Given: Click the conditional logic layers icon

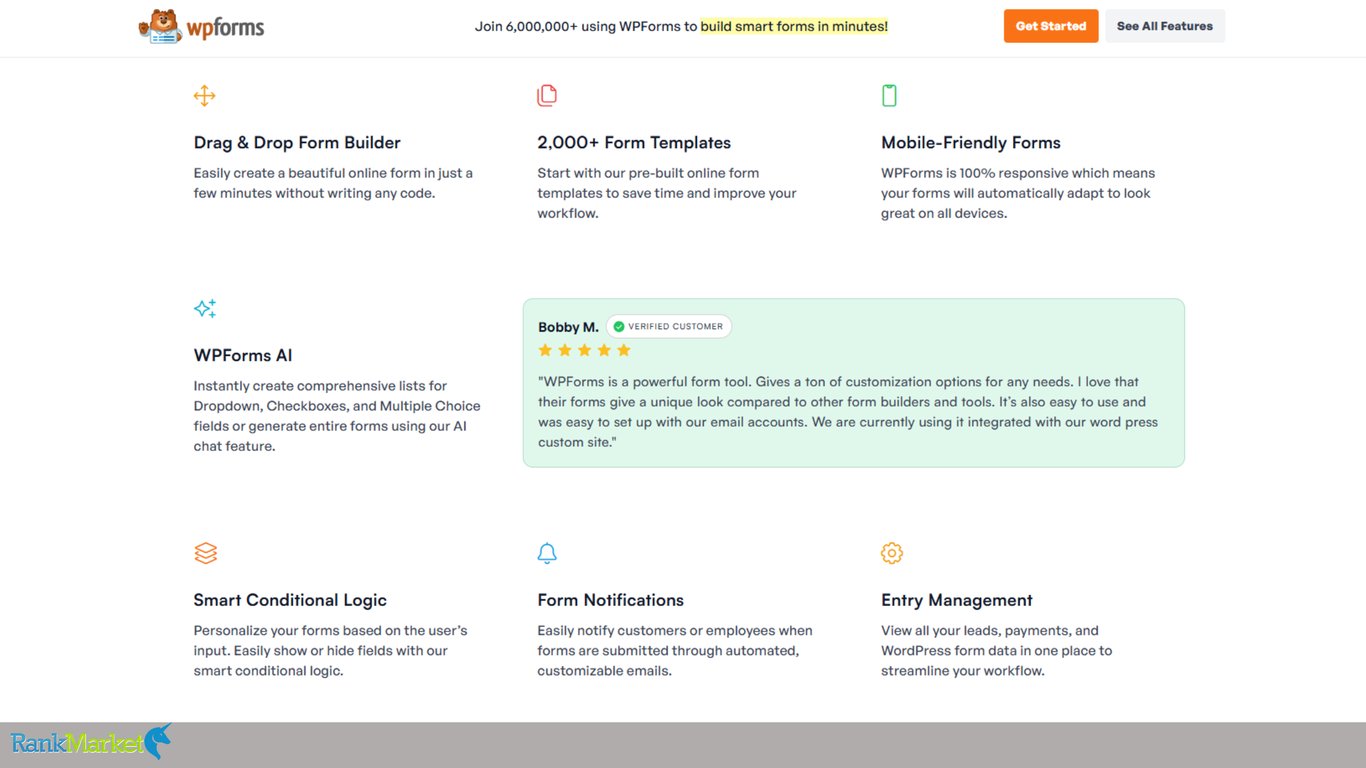Looking at the screenshot, I should [x=205, y=553].
